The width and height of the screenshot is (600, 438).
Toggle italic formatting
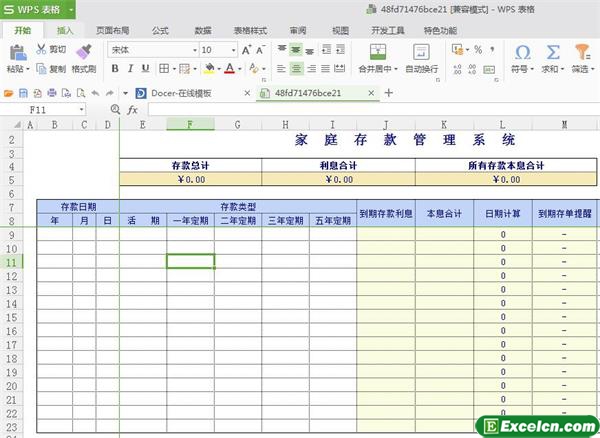[x=131, y=69]
